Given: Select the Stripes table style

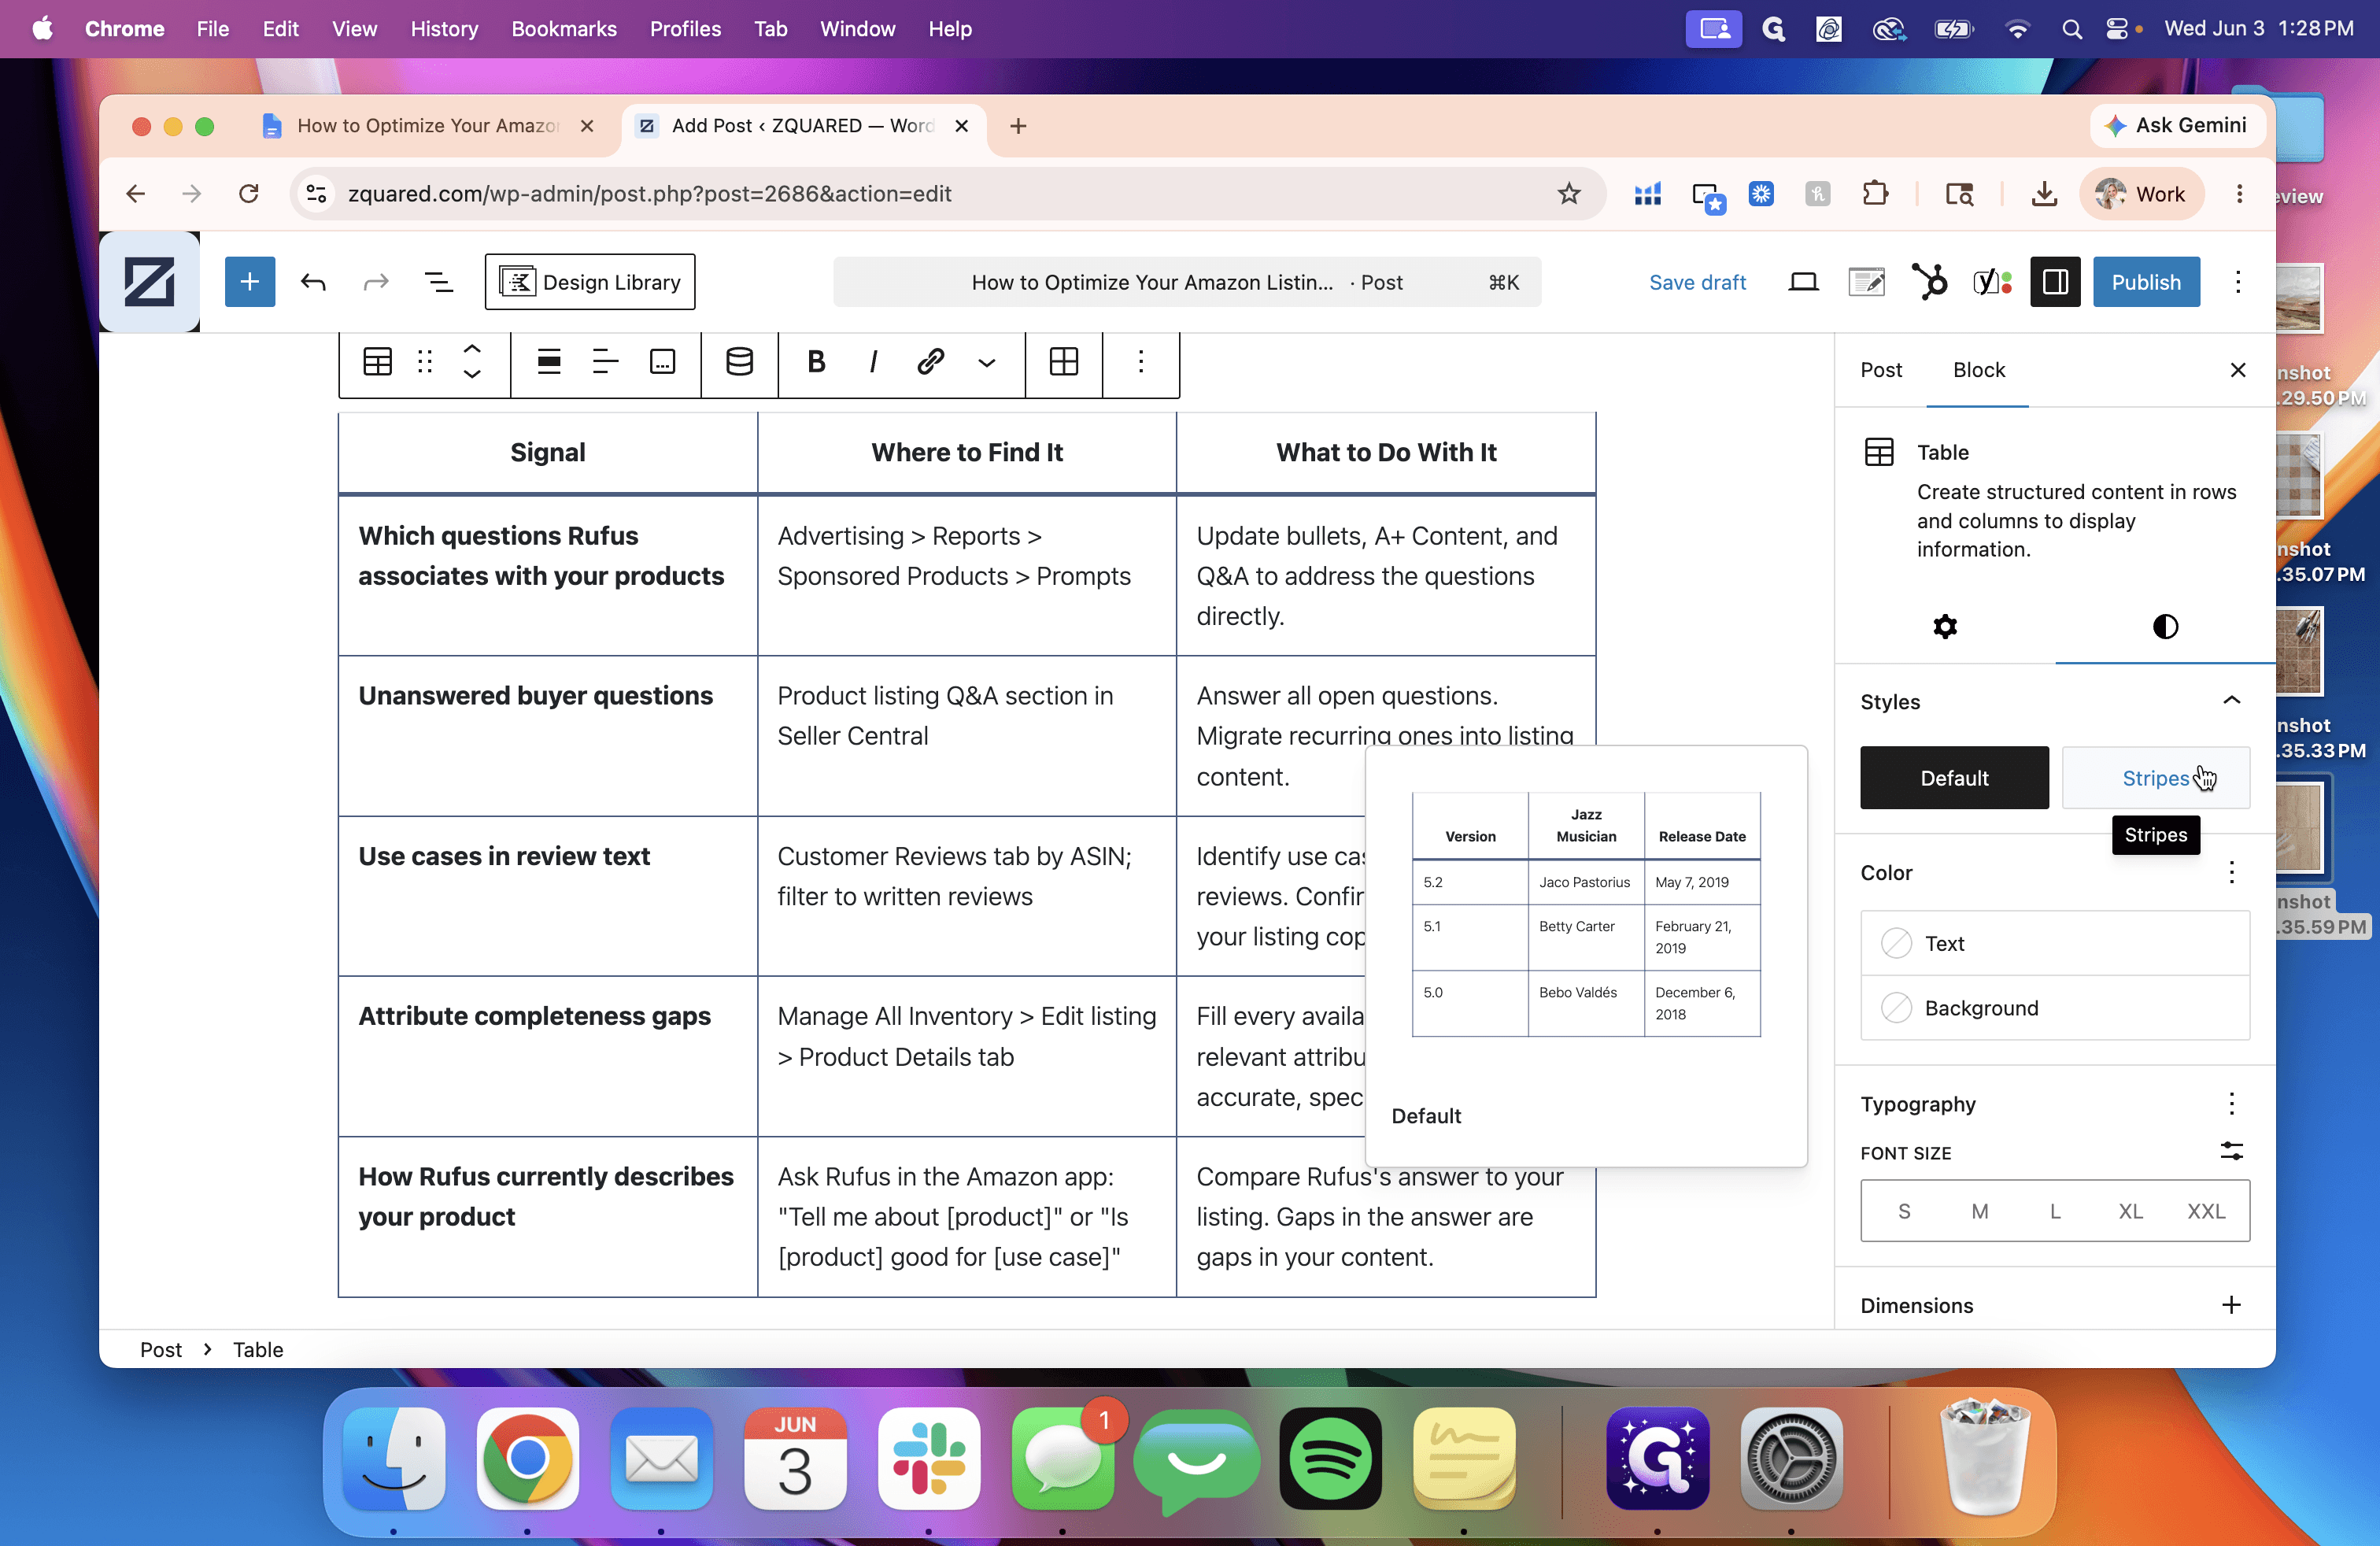Looking at the screenshot, I should (2156, 778).
